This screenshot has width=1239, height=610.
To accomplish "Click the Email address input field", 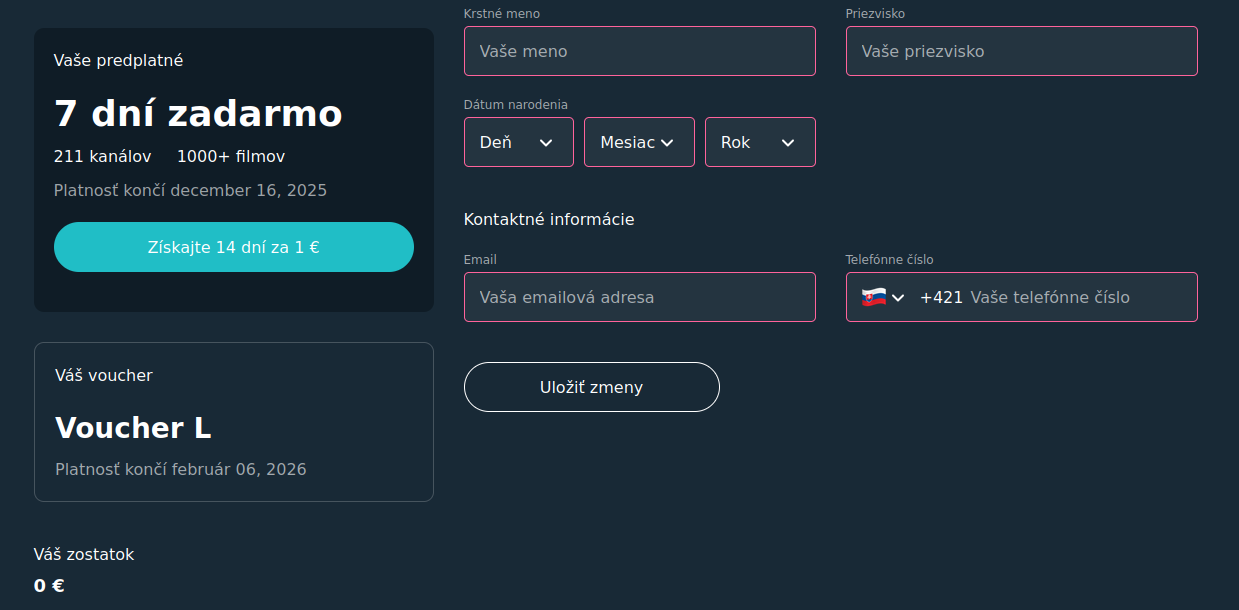I will click(639, 297).
